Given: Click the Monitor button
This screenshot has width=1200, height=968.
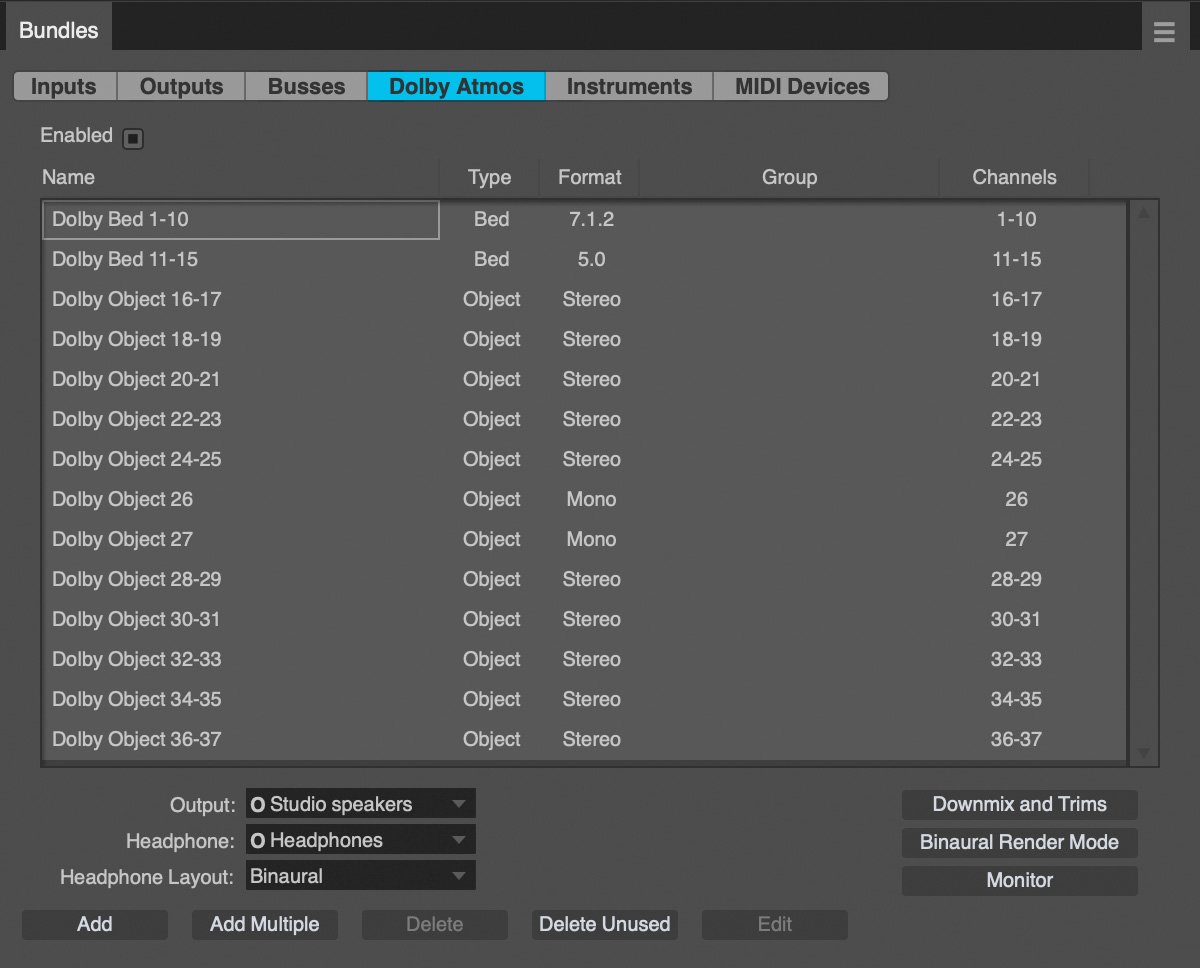Looking at the screenshot, I should (1020, 880).
